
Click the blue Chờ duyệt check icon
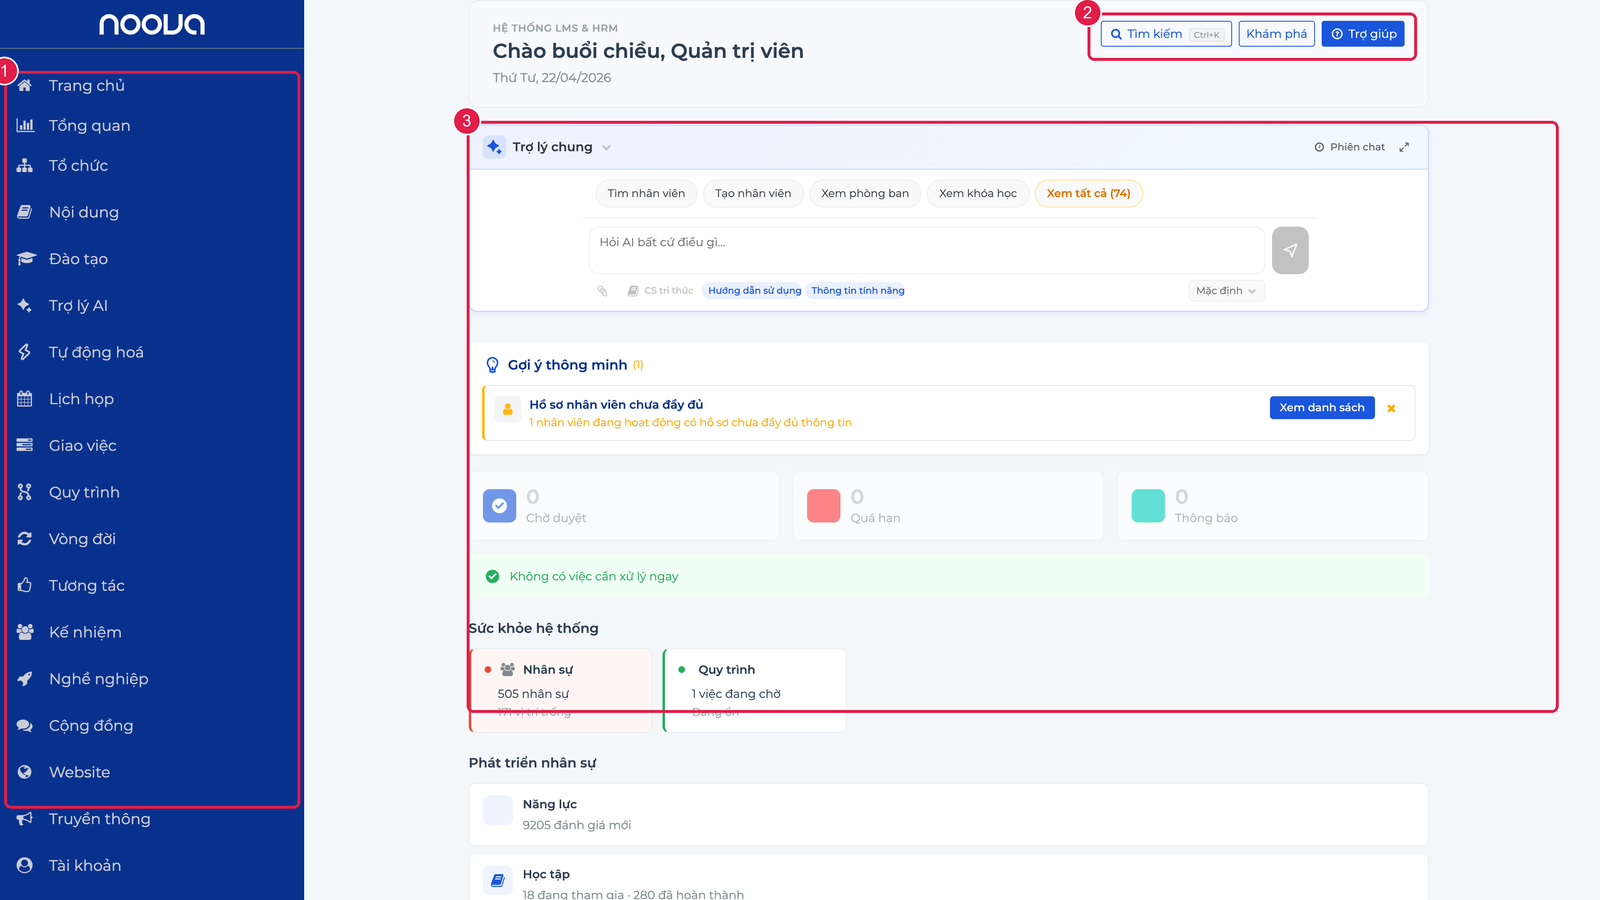[x=500, y=506]
